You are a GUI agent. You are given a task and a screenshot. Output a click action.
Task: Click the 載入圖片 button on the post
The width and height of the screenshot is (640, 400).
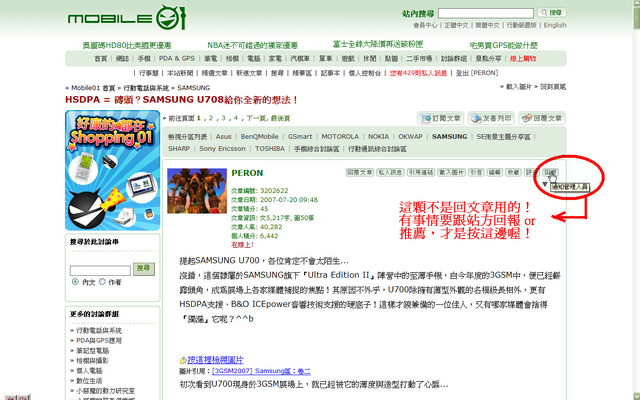pyautogui.click(x=451, y=173)
